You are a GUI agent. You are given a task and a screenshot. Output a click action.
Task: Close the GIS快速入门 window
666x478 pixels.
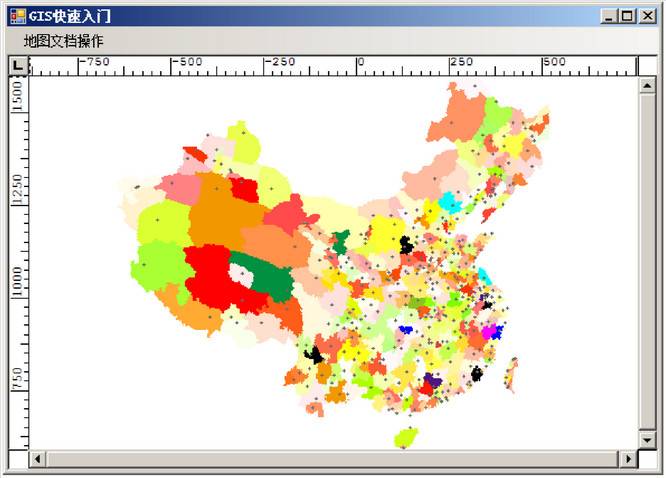647,16
